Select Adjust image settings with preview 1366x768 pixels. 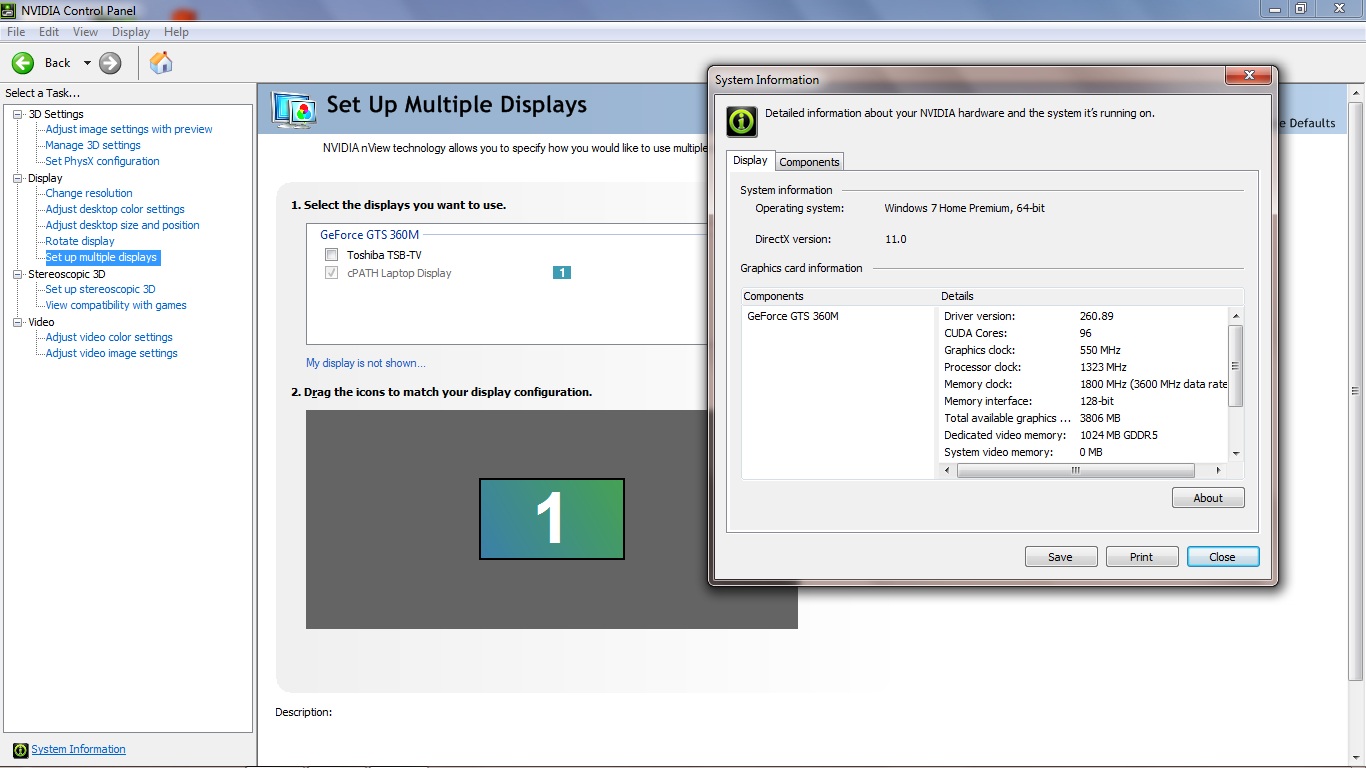129,129
